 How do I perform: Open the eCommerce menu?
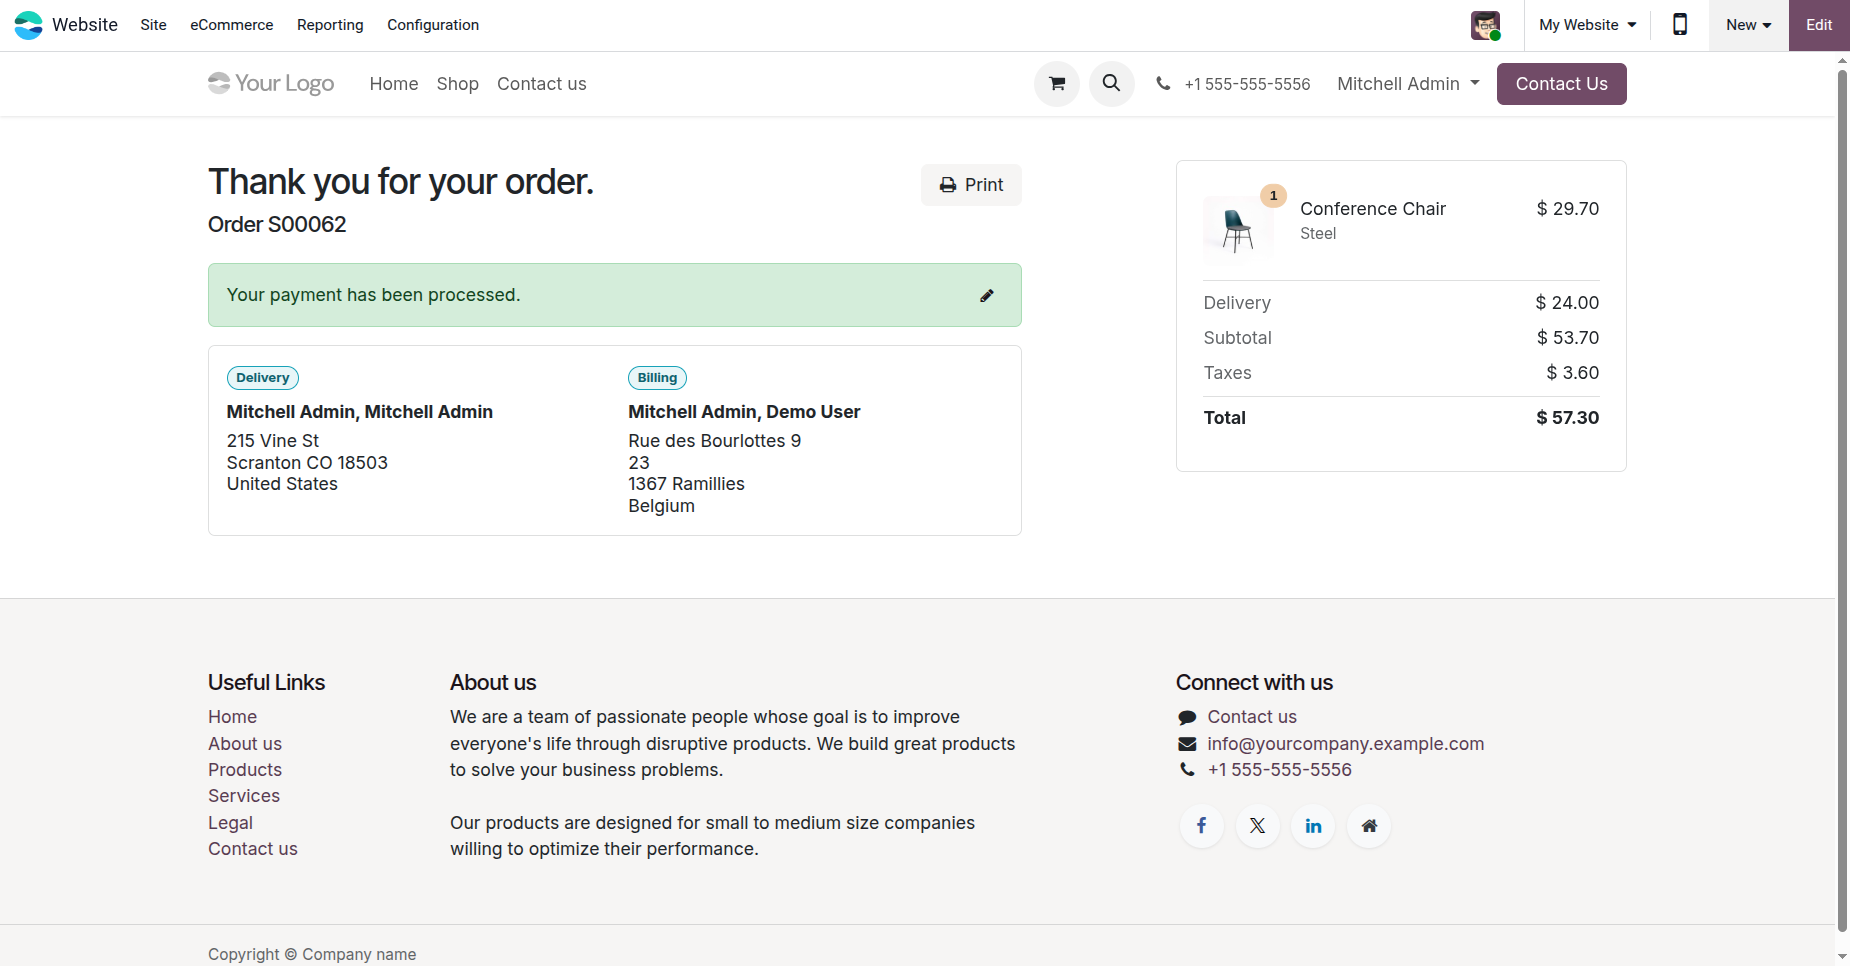[x=231, y=25]
